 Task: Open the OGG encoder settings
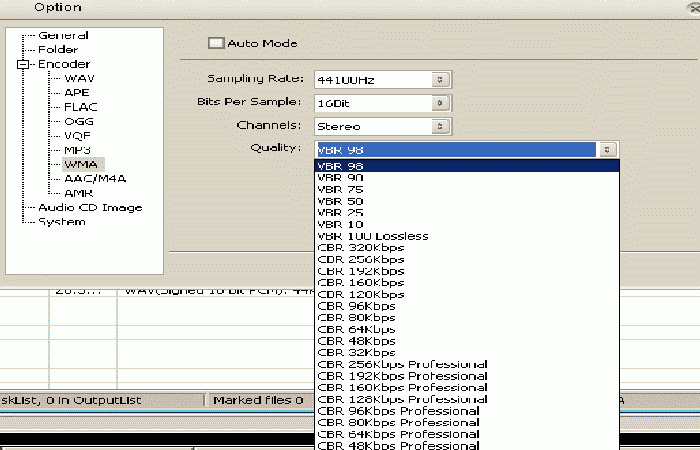tap(79, 120)
